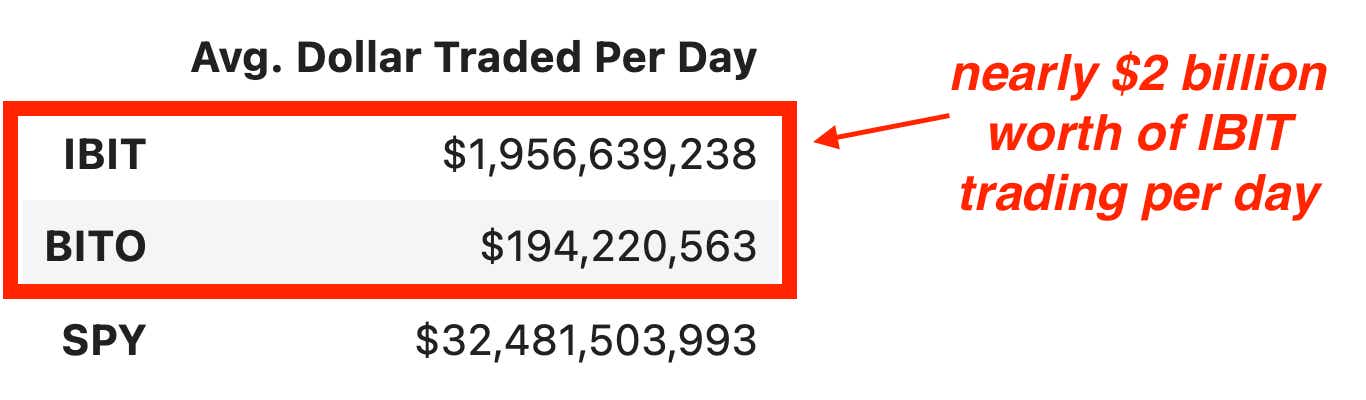Click the red arrow pointing at the table
1366x400 pixels.
880,130
